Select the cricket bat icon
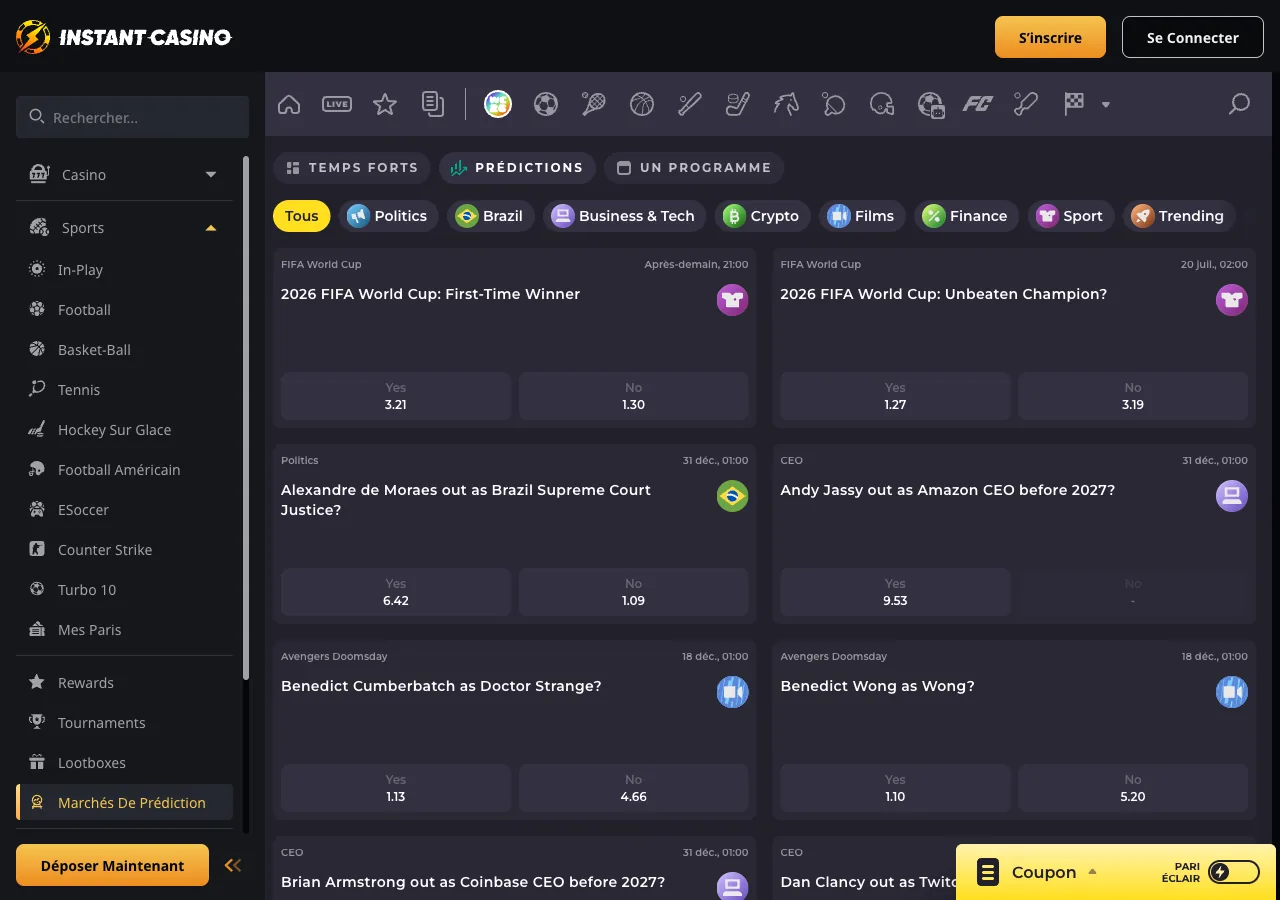 1026,104
